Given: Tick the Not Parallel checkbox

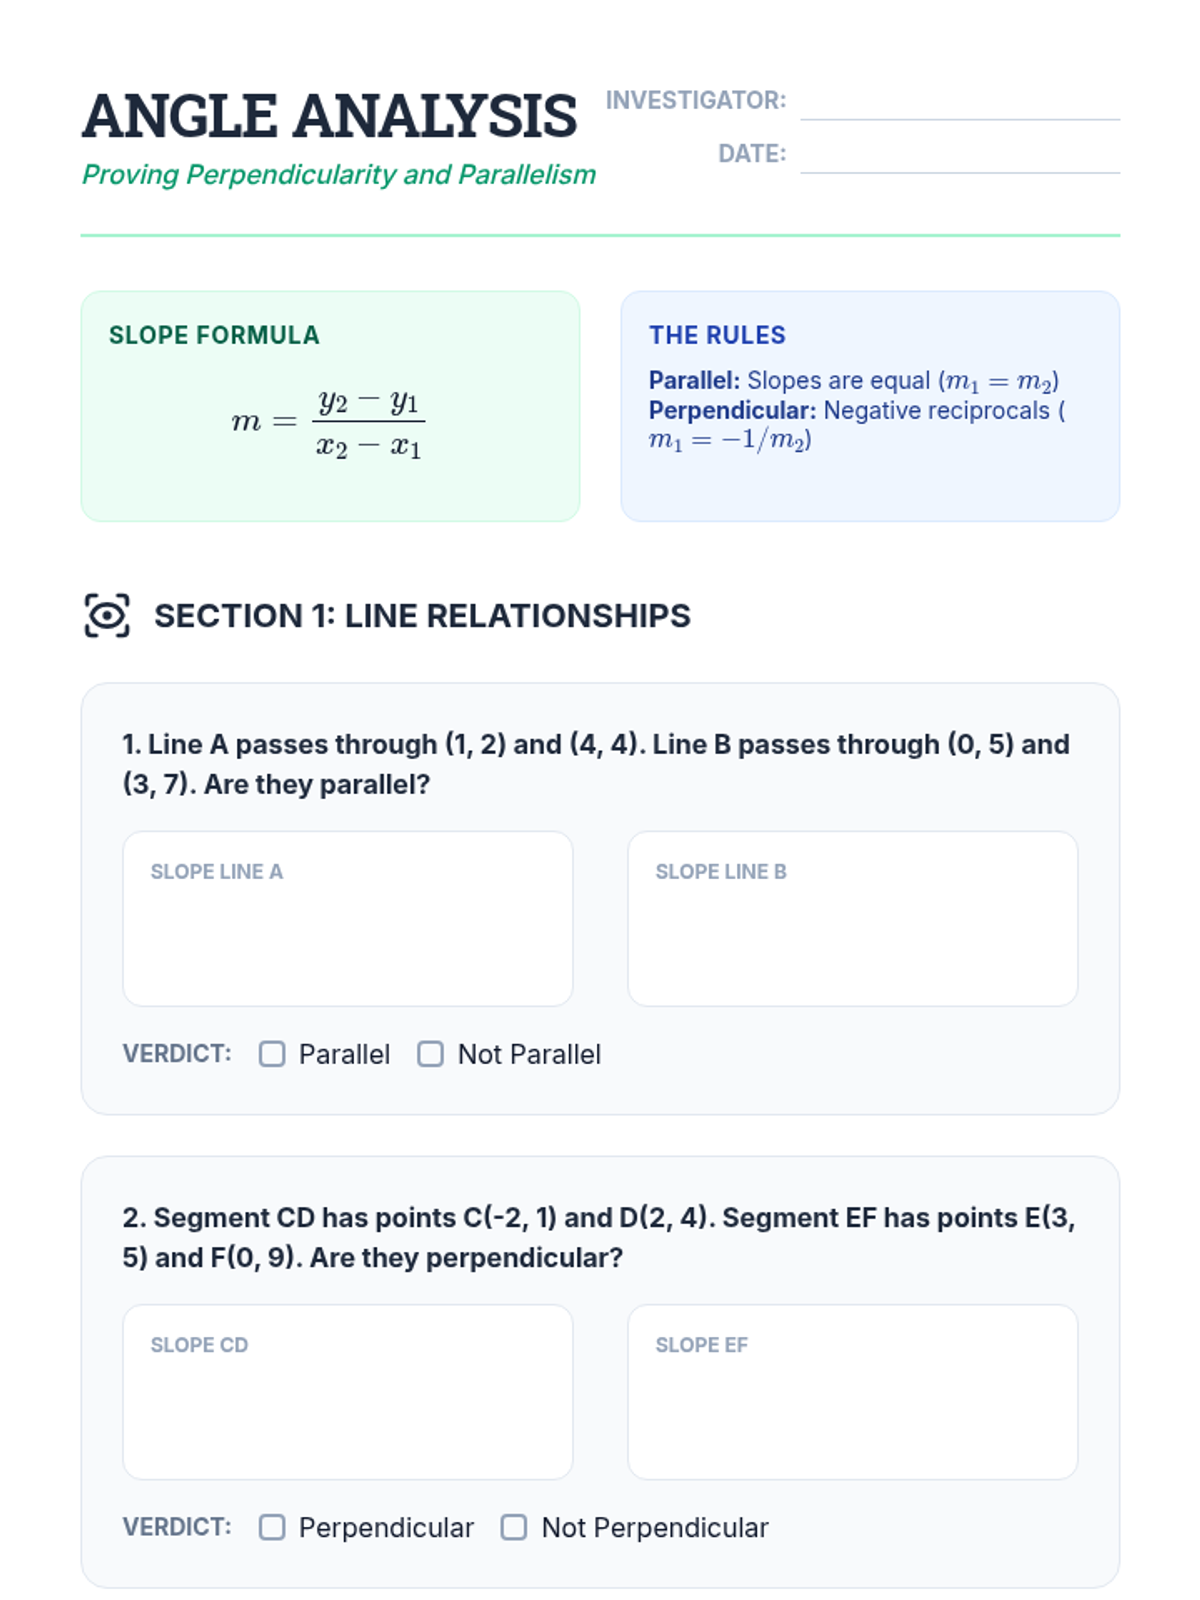Looking at the screenshot, I should click(431, 1054).
